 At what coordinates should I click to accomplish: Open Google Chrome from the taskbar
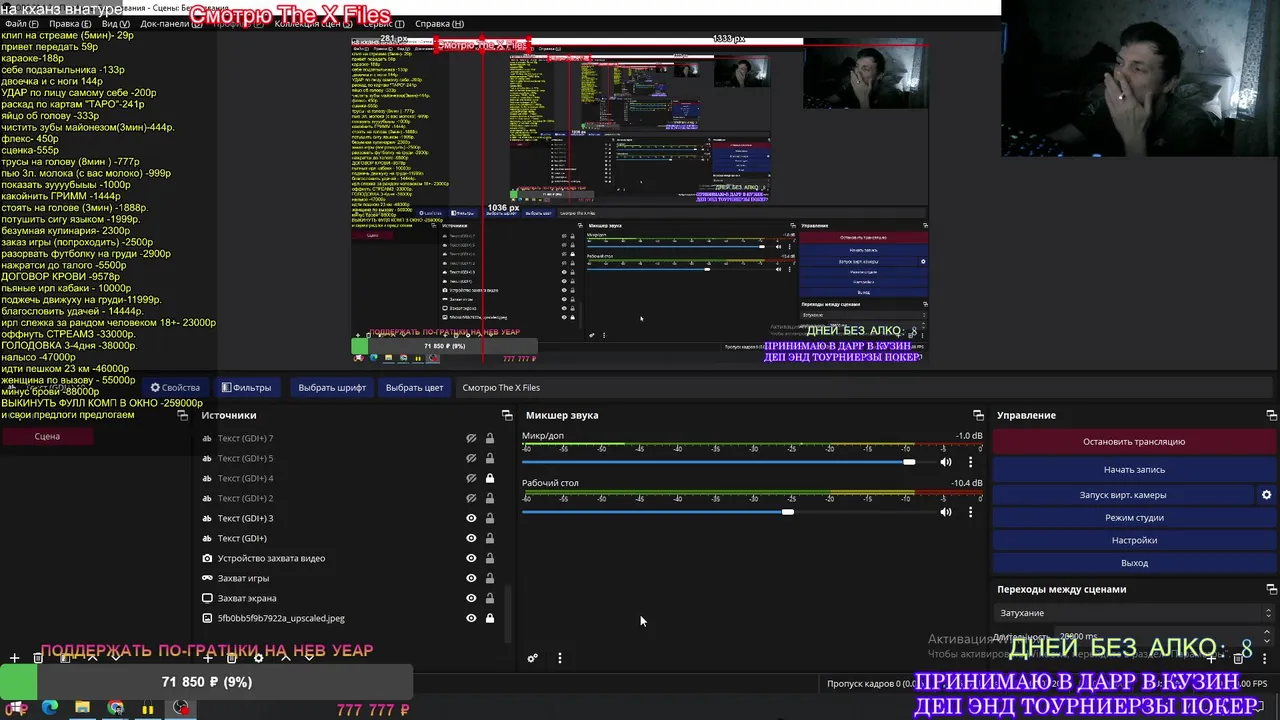[116, 708]
